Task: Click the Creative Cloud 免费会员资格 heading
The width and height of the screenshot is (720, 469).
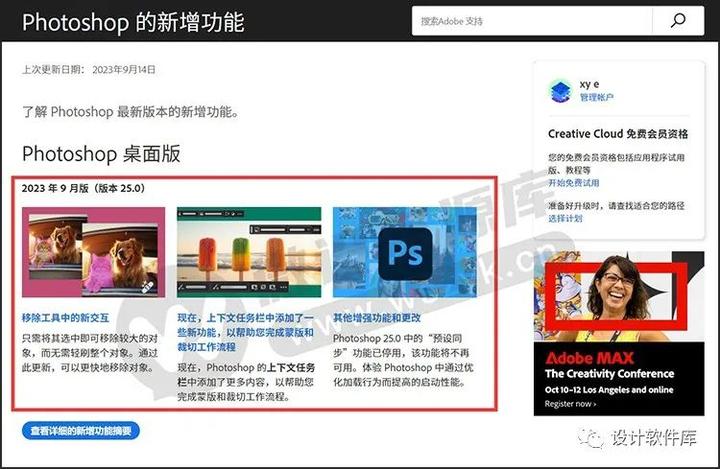Action: 618,134
